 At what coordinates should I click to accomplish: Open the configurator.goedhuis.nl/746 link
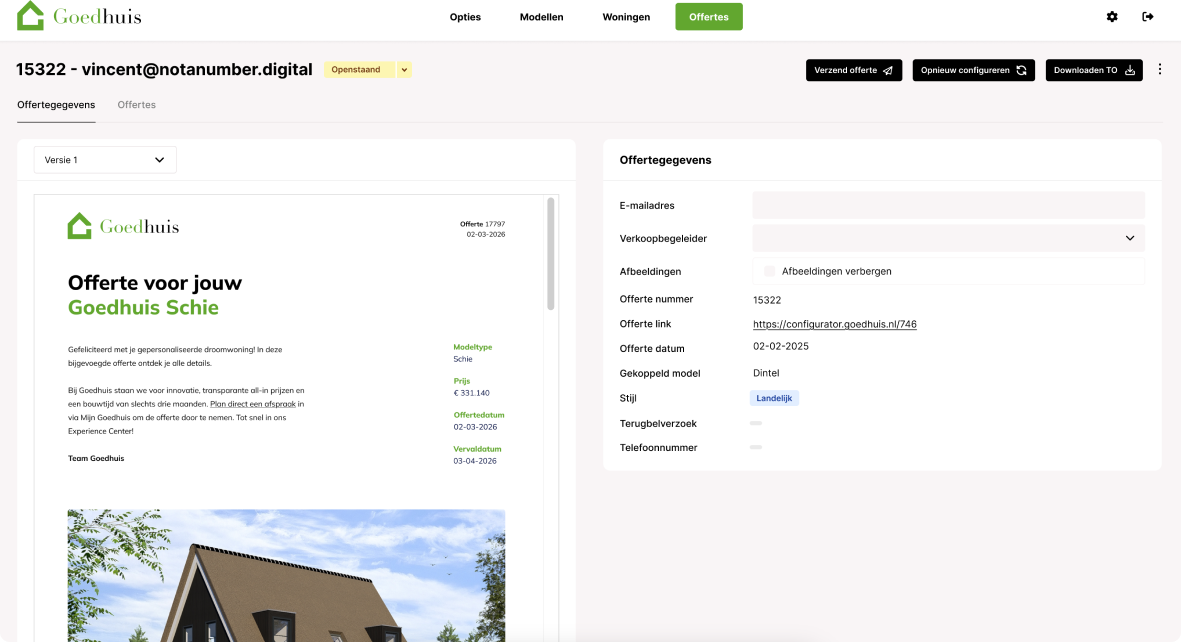point(835,324)
